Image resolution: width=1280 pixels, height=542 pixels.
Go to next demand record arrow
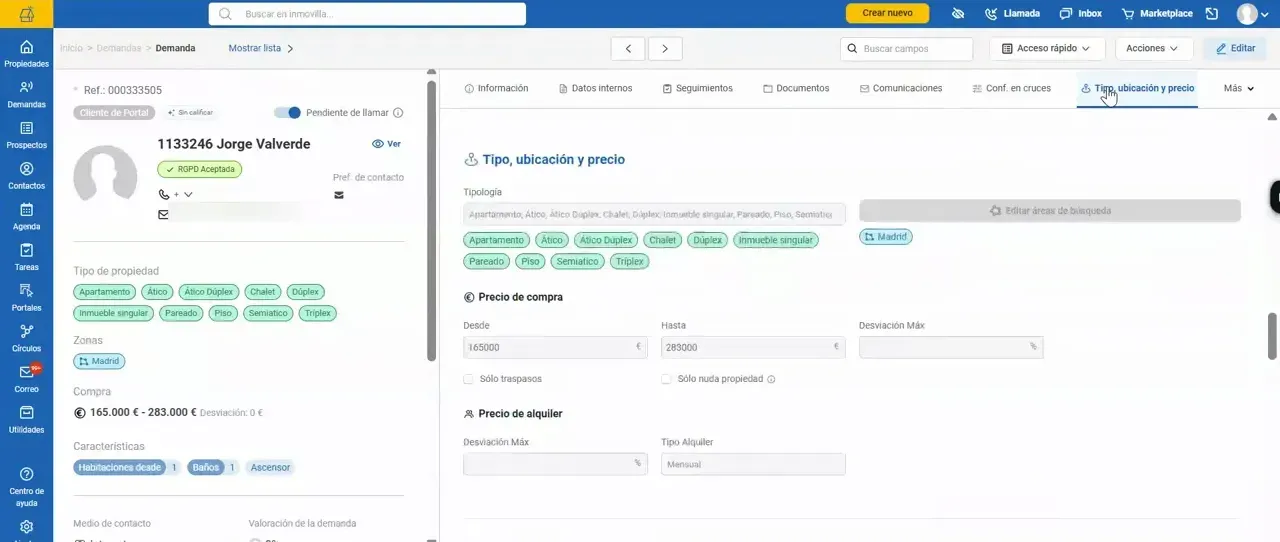[665, 48]
